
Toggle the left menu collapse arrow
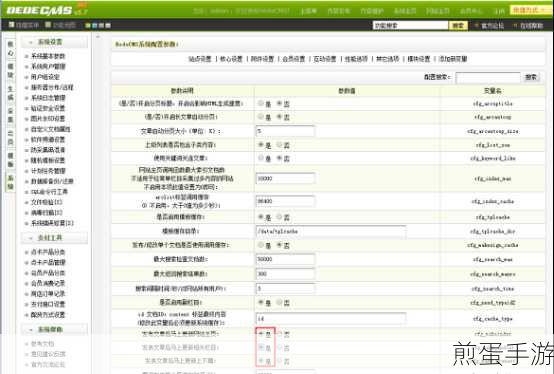(x=98, y=36)
